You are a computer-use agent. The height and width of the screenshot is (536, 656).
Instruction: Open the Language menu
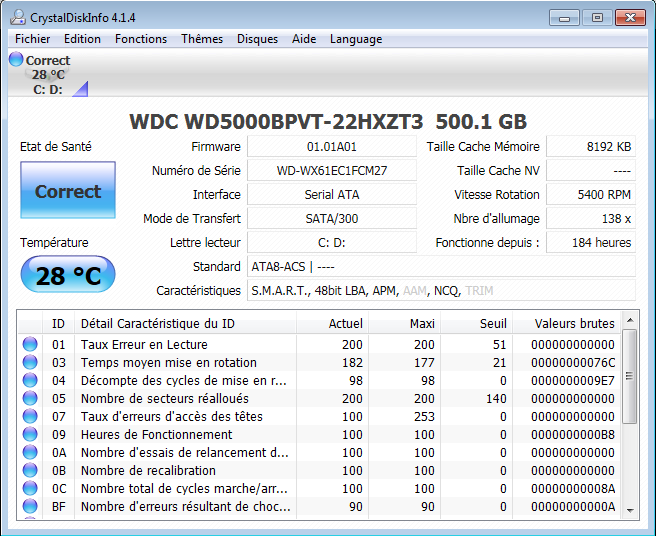pyautogui.click(x=356, y=39)
